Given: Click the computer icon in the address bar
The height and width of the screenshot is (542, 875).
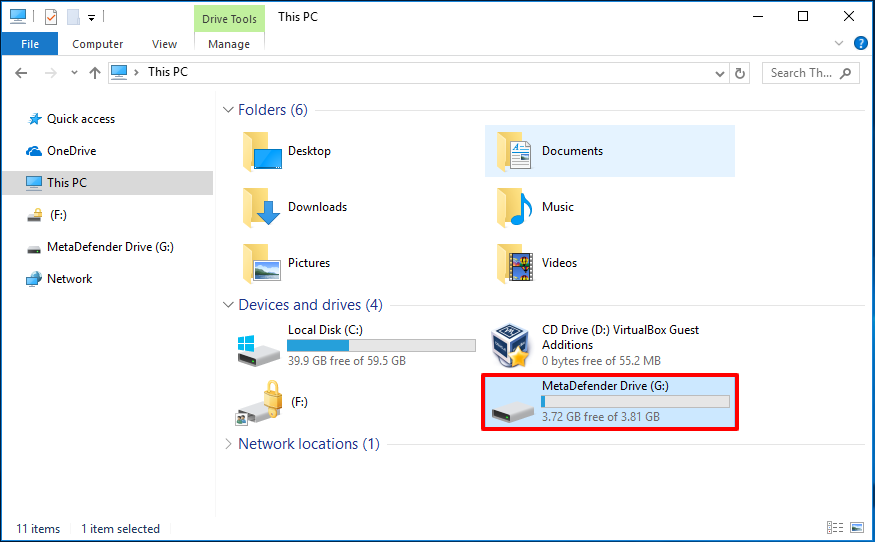Looking at the screenshot, I should point(119,72).
